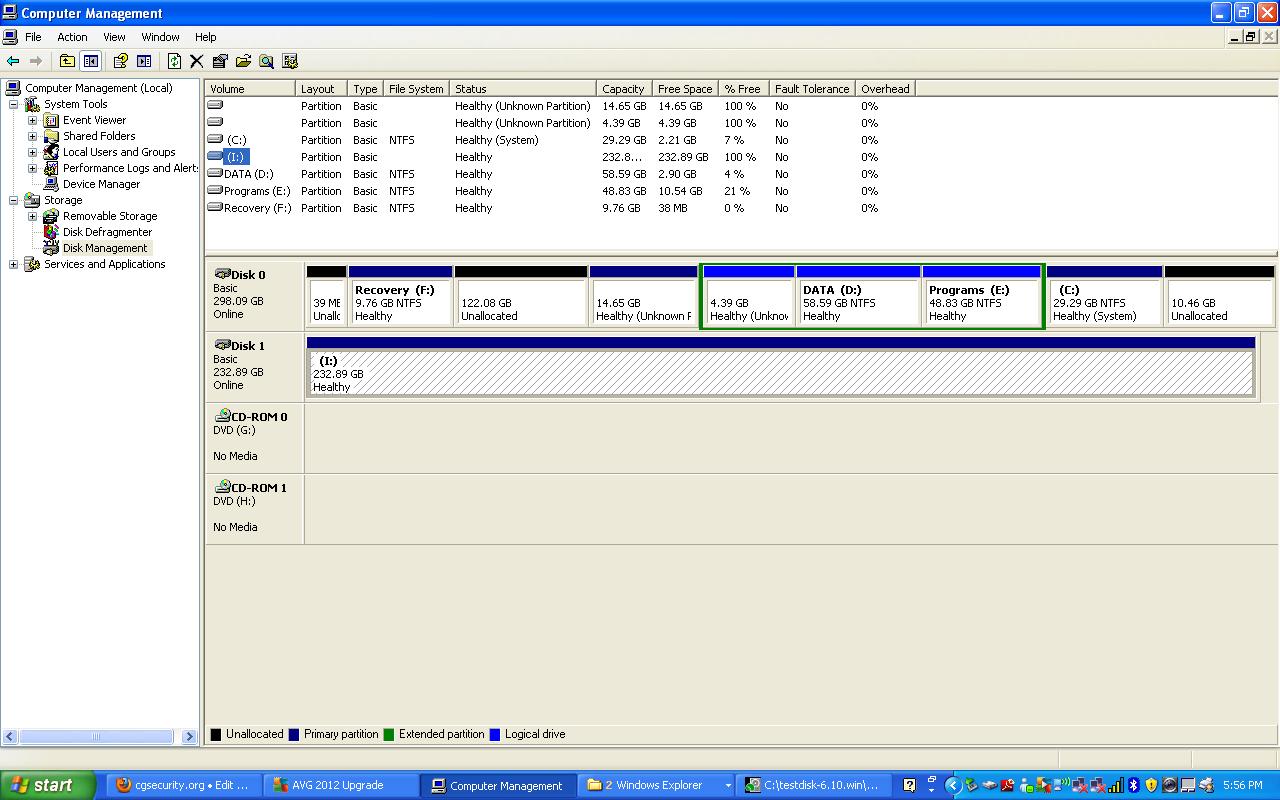Sort by the Fault Tolerance column header
The width and height of the screenshot is (1280, 800).
pyautogui.click(x=812, y=89)
